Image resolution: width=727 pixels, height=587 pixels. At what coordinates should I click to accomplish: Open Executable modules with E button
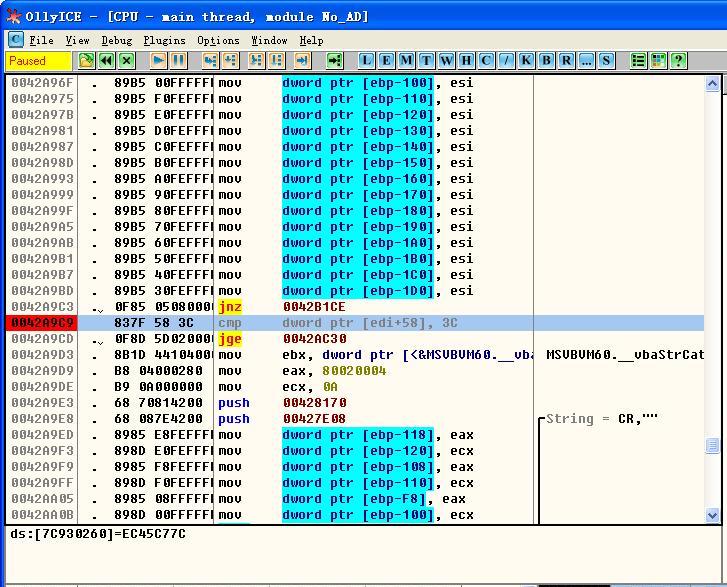click(386, 61)
